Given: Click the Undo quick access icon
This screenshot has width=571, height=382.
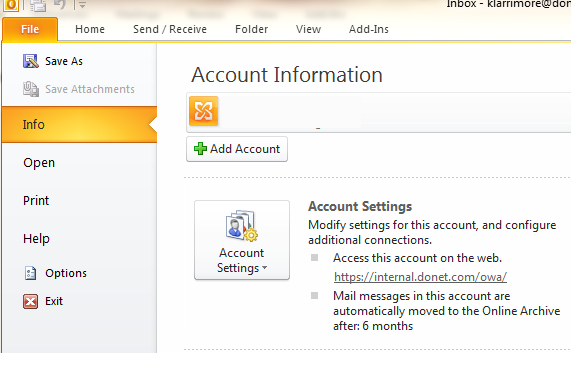Looking at the screenshot, I should (x=60, y=4).
